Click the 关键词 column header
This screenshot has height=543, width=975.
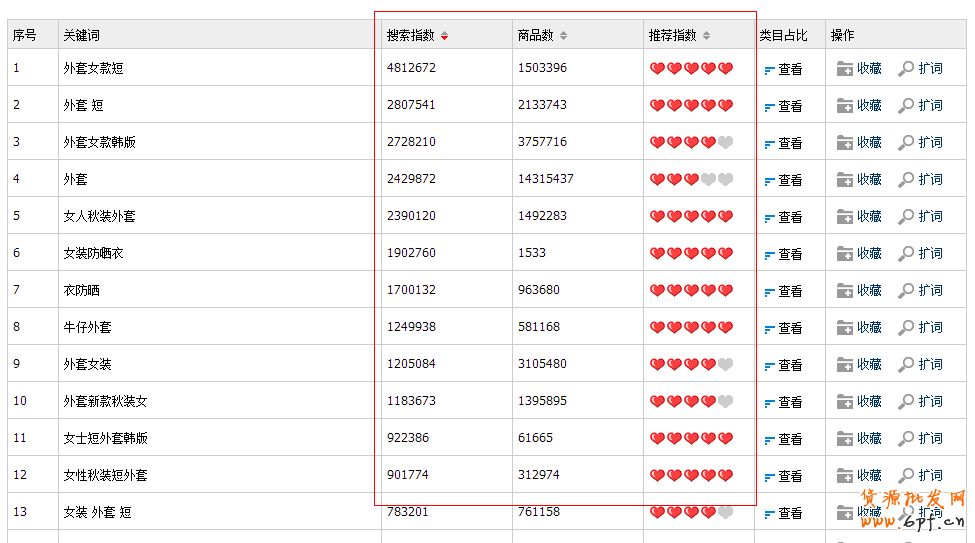pyautogui.click(x=81, y=35)
